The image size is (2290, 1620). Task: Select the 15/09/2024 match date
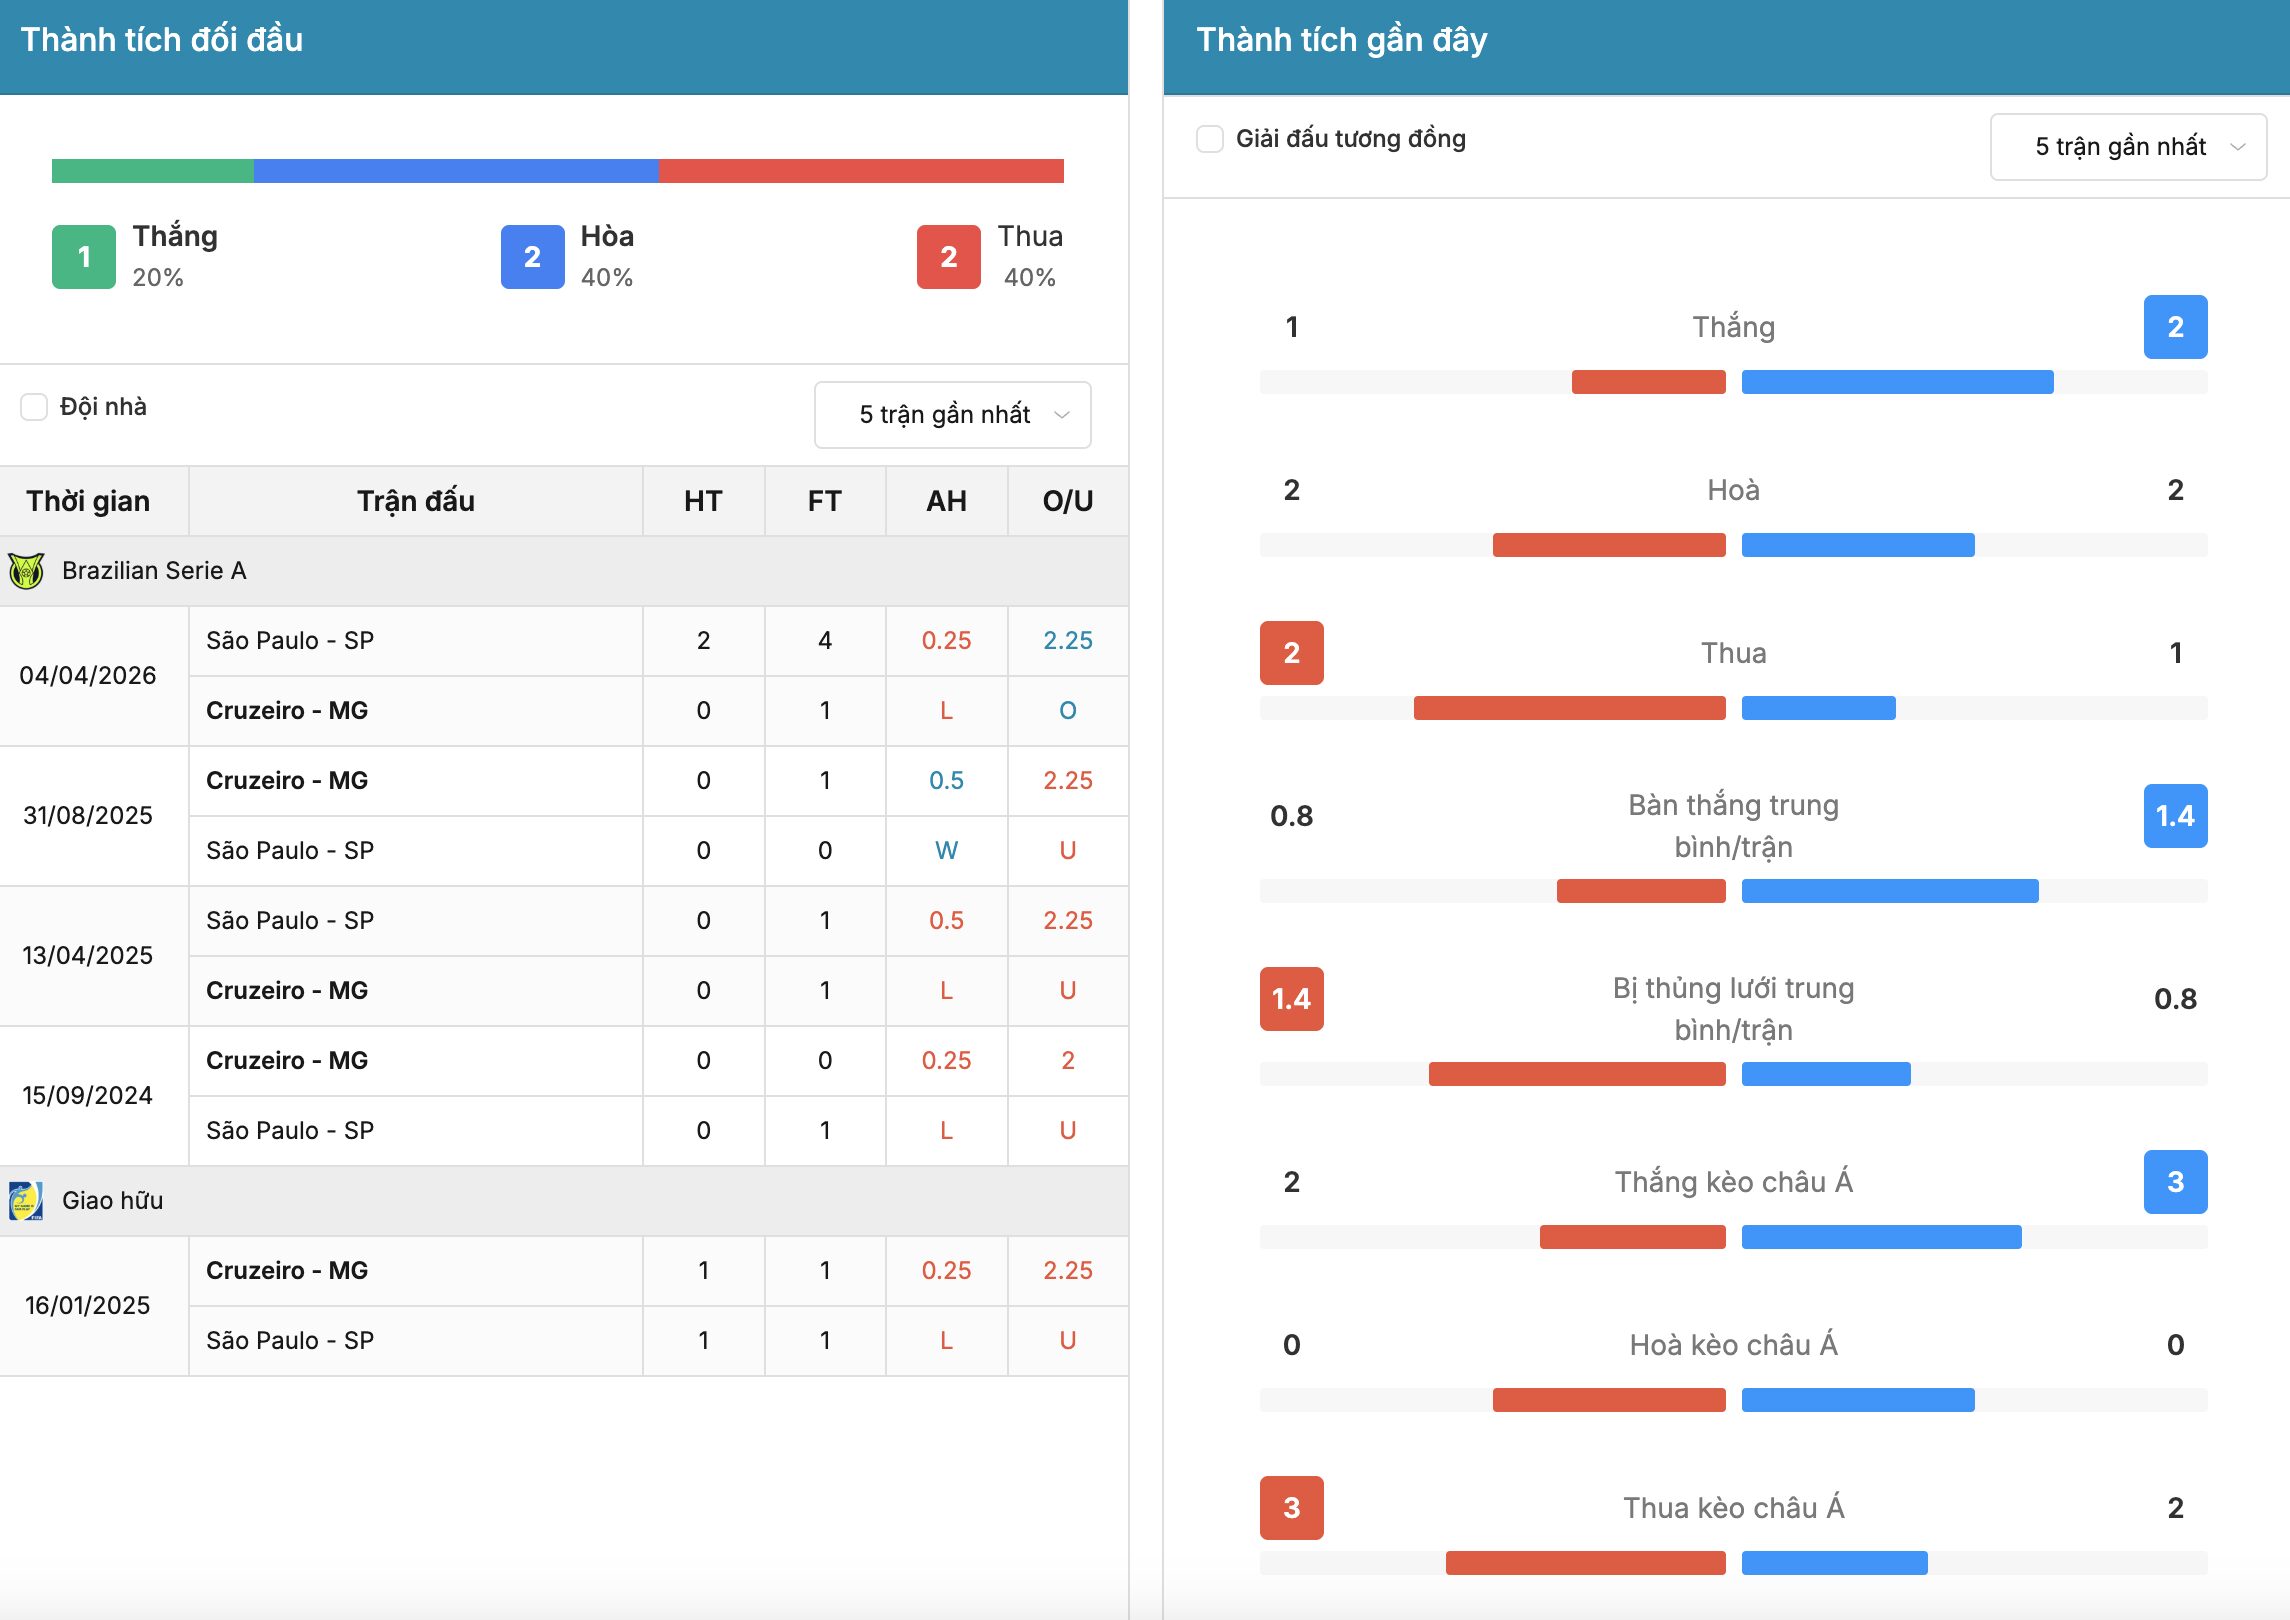point(88,1096)
